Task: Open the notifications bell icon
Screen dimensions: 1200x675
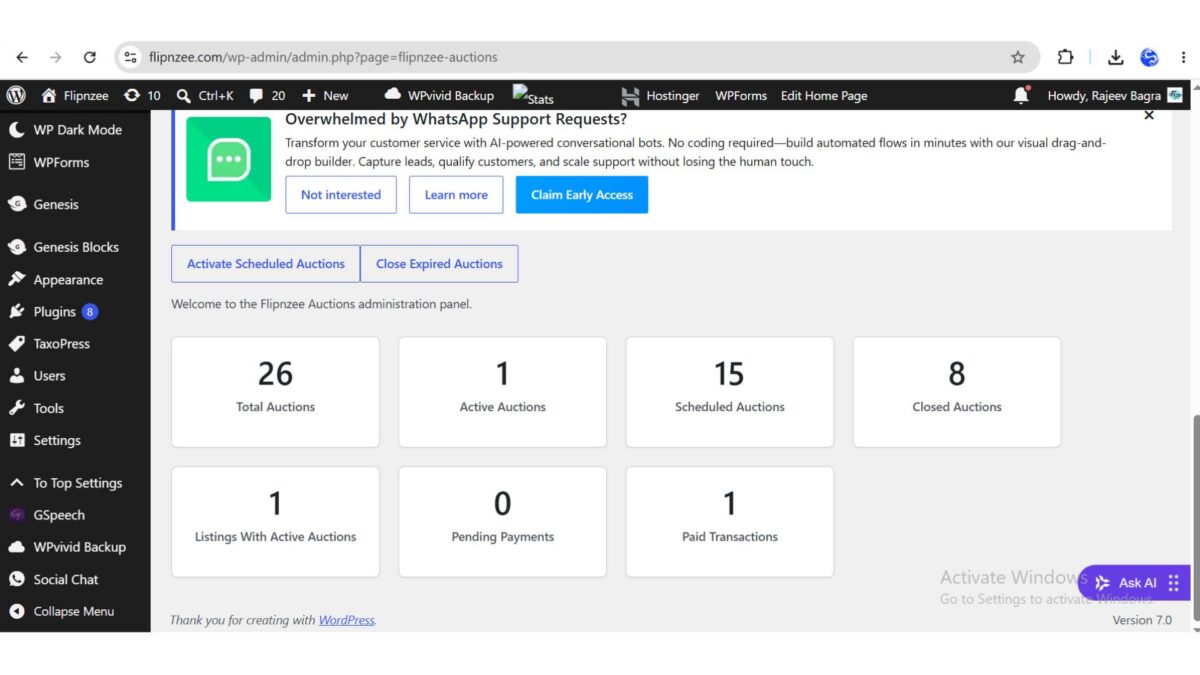Action: point(1021,95)
